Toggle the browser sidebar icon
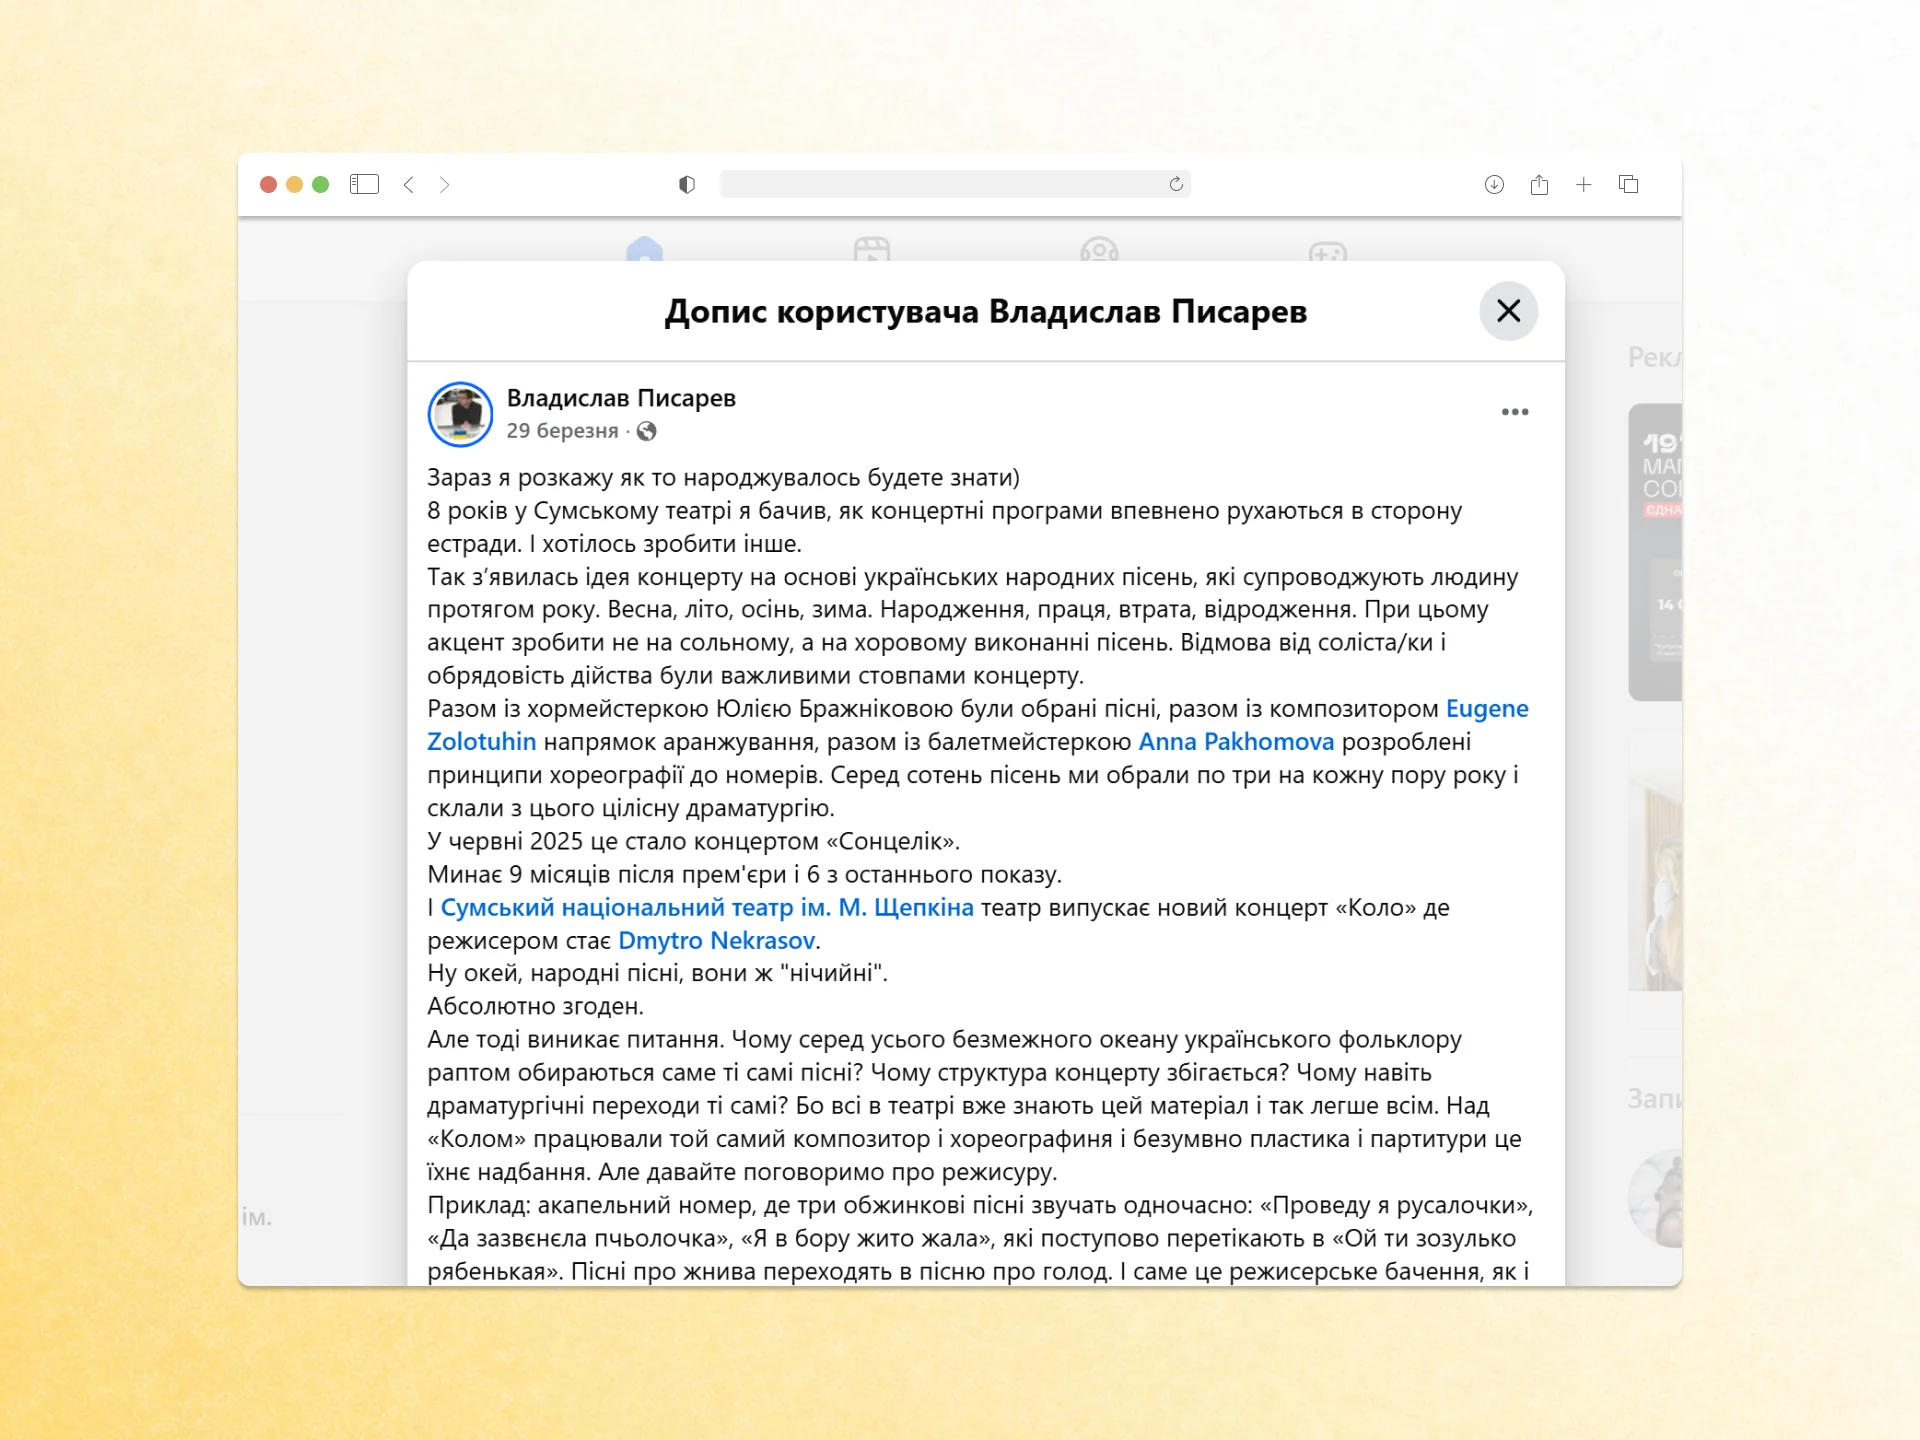 coord(364,184)
